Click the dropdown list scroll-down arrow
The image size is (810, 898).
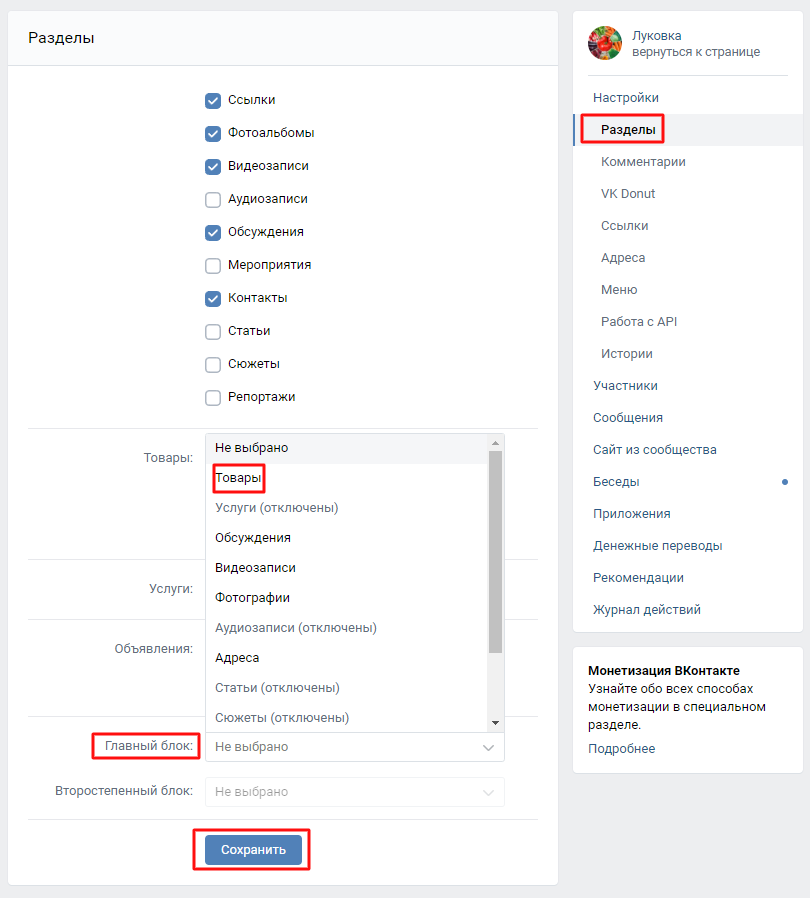coord(494,723)
